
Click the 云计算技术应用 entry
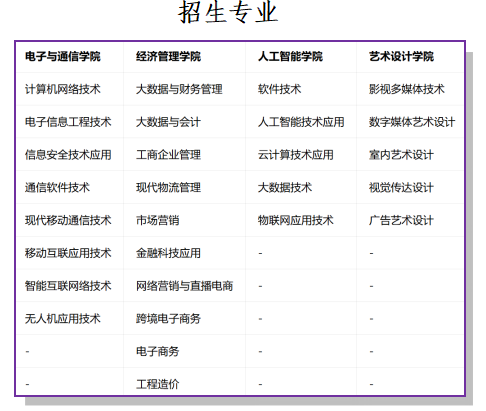tap(296, 155)
